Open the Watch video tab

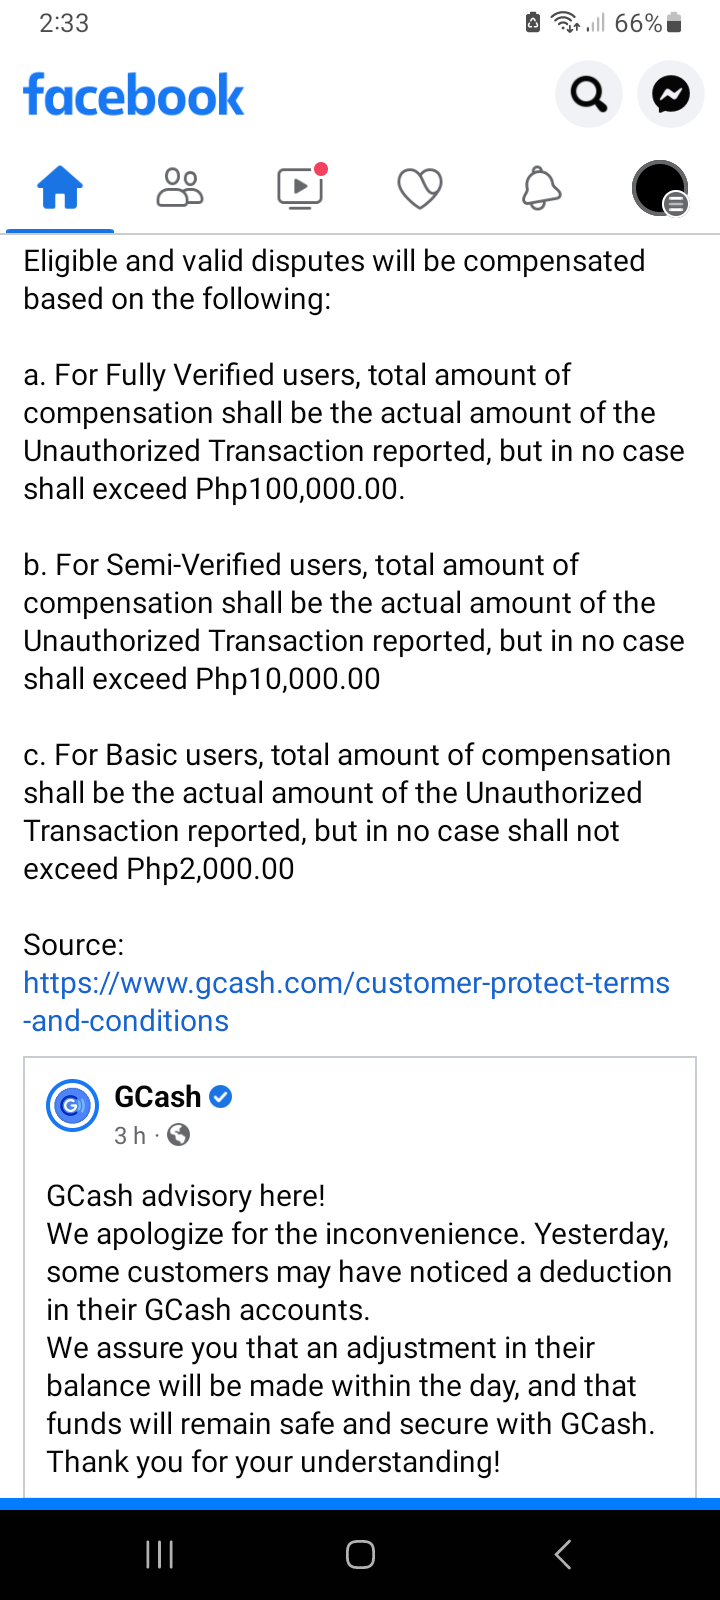(x=300, y=187)
